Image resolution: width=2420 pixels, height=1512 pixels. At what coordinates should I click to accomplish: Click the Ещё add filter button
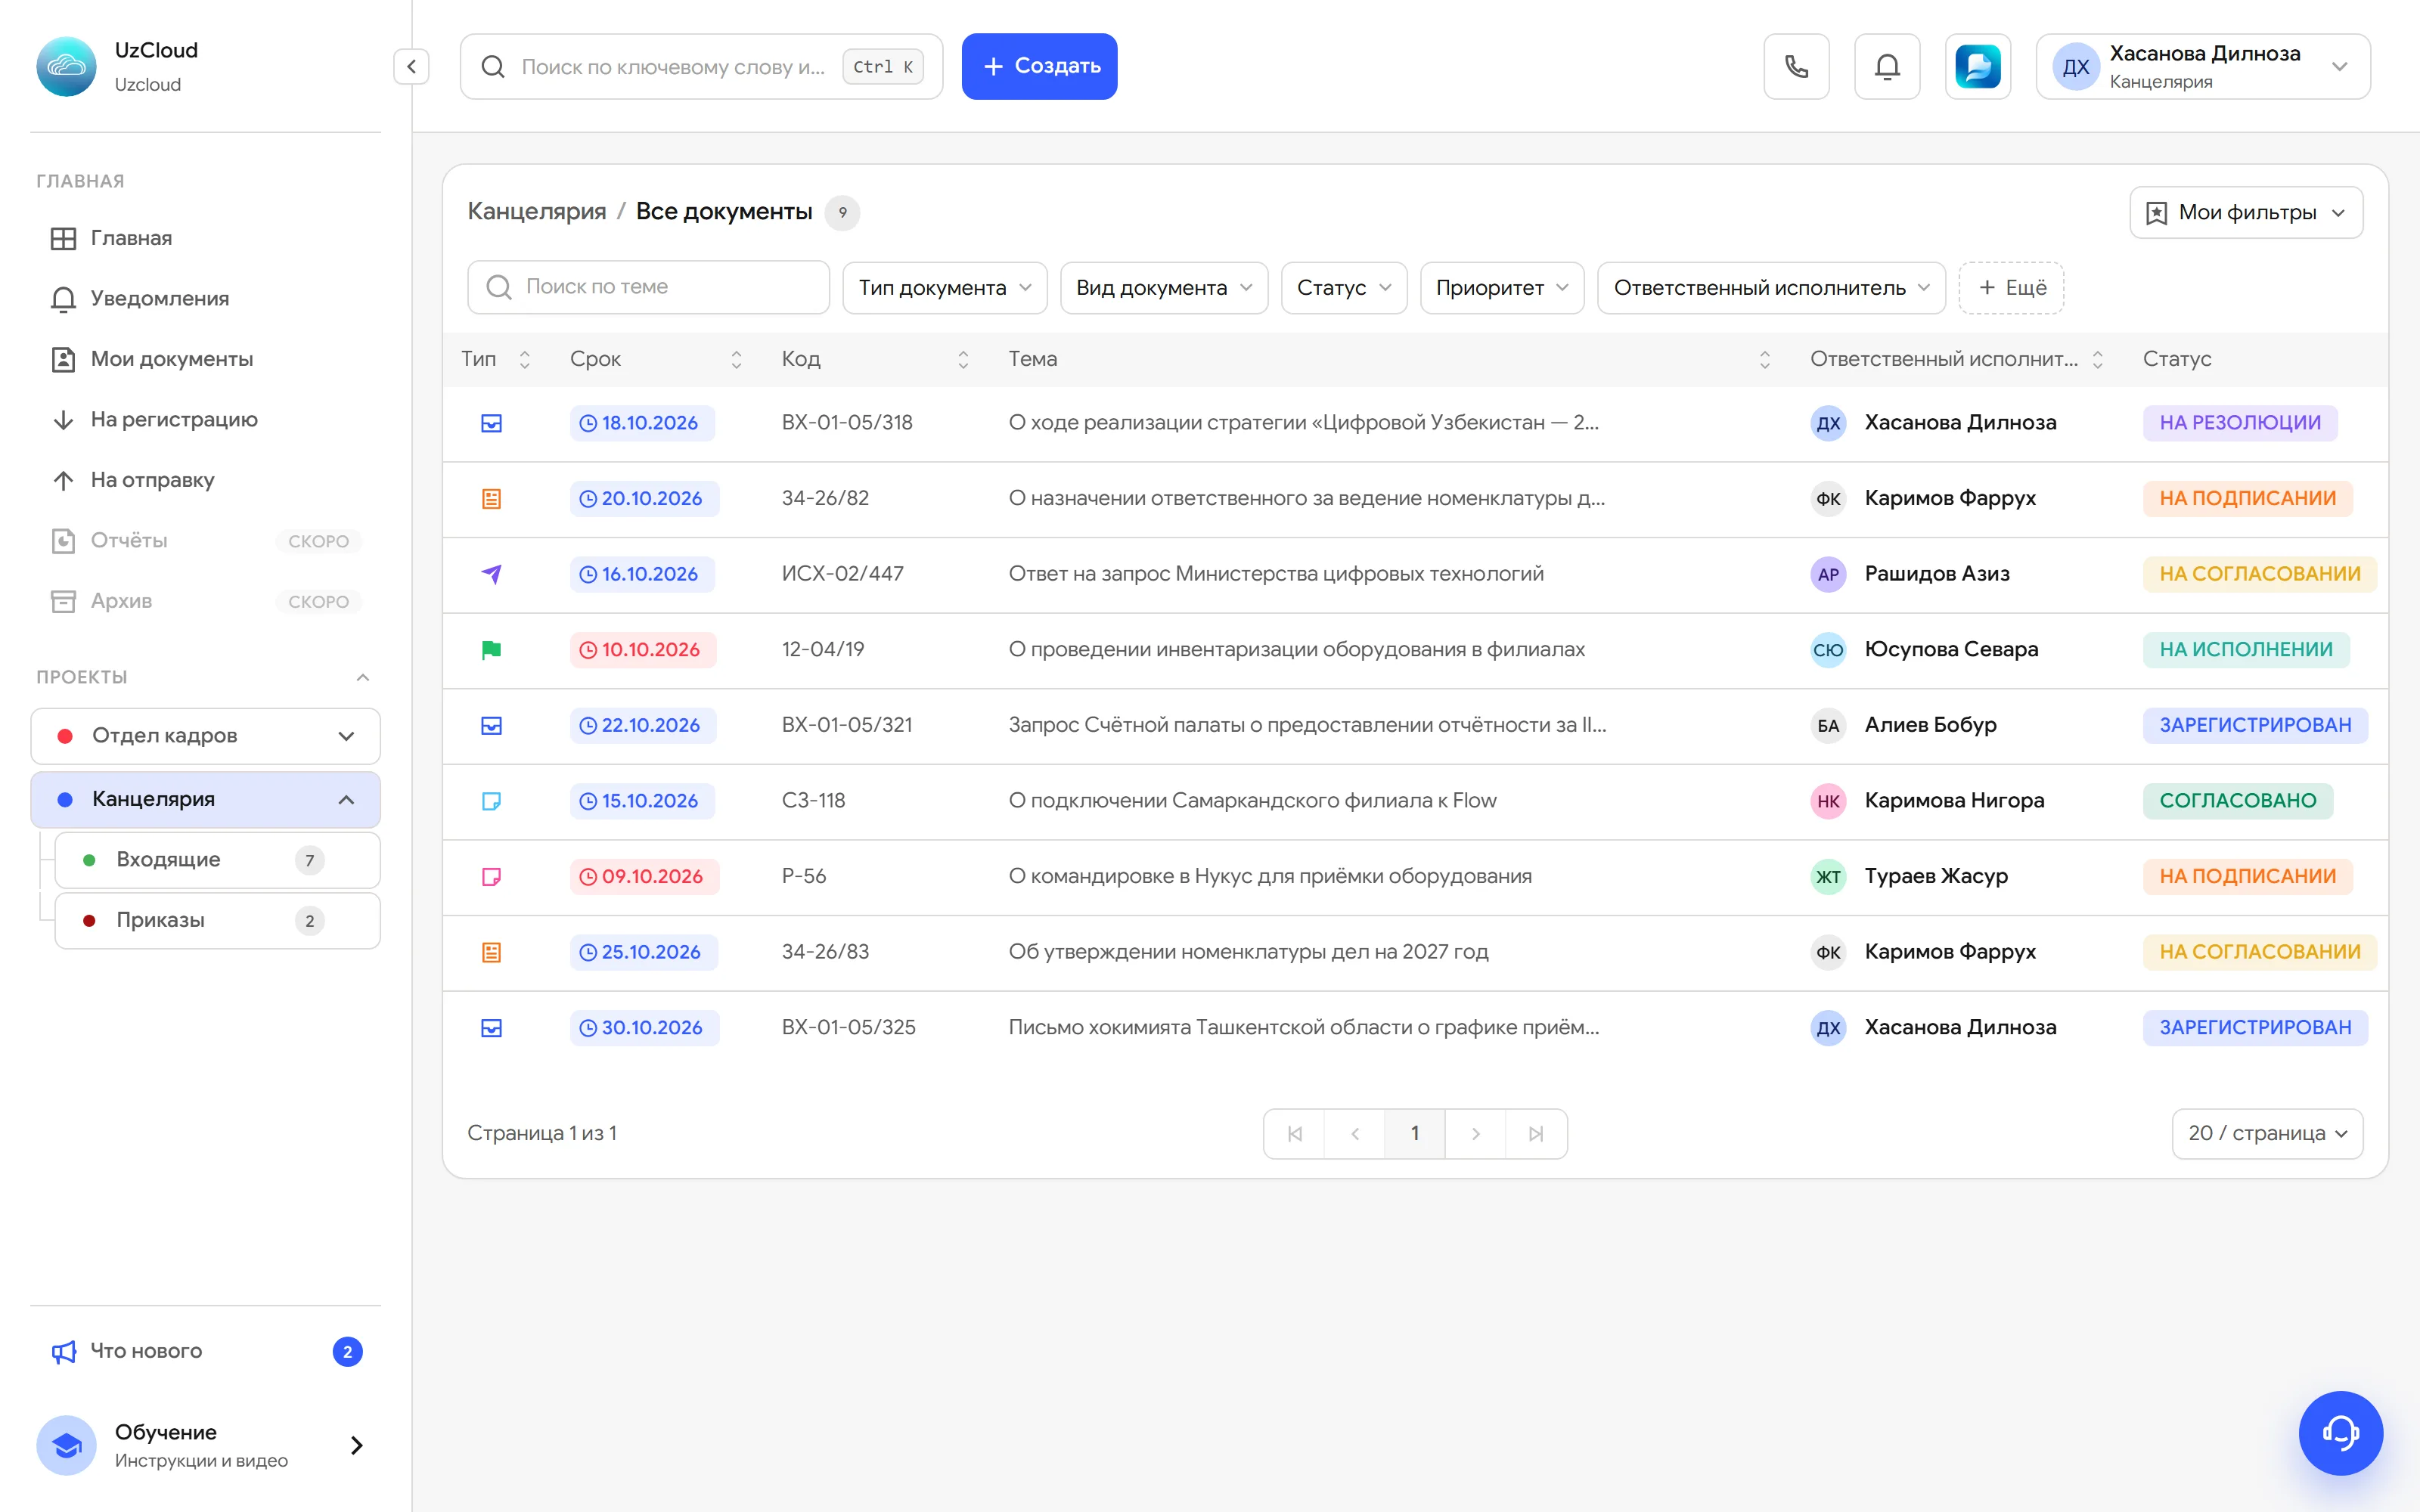pos(2011,288)
